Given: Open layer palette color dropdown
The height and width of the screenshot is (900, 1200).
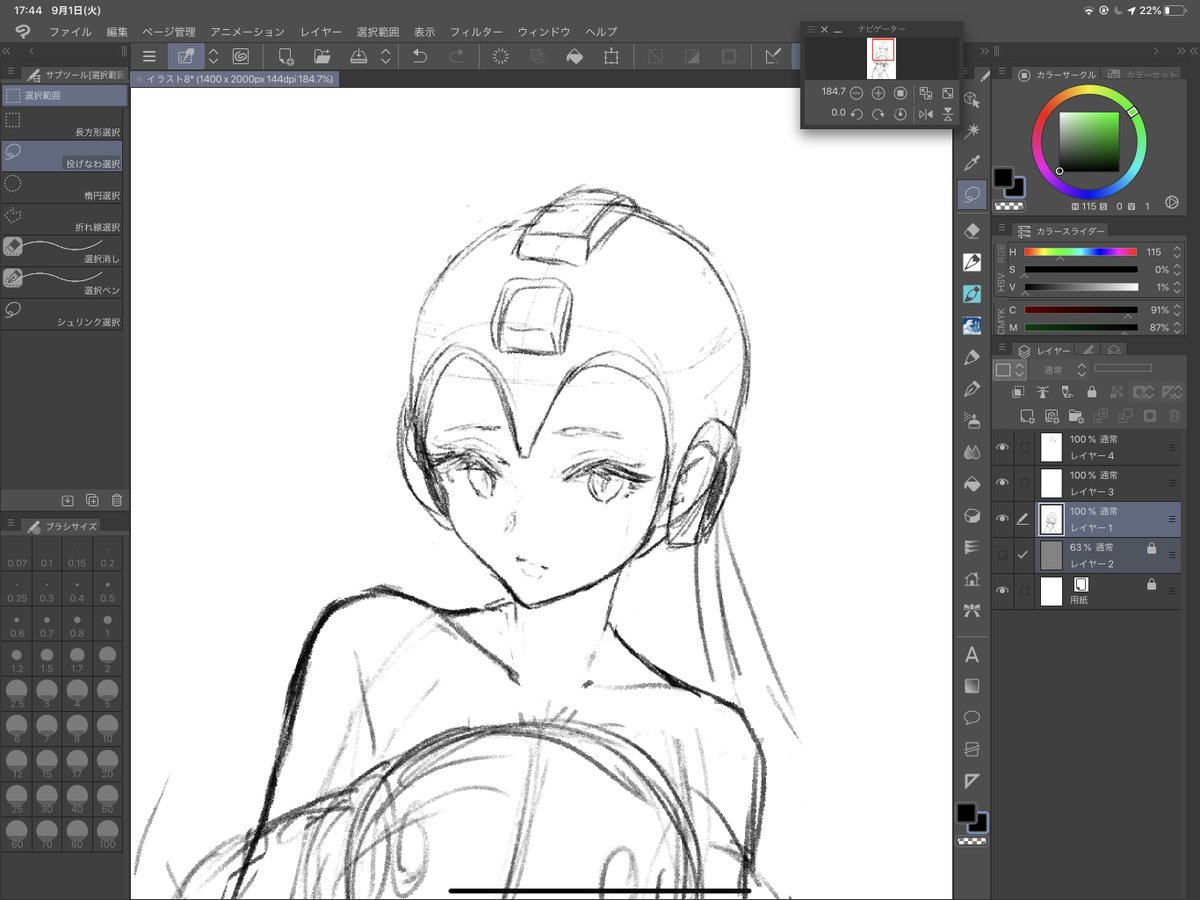Looking at the screenshot, I should [1009, 370].
